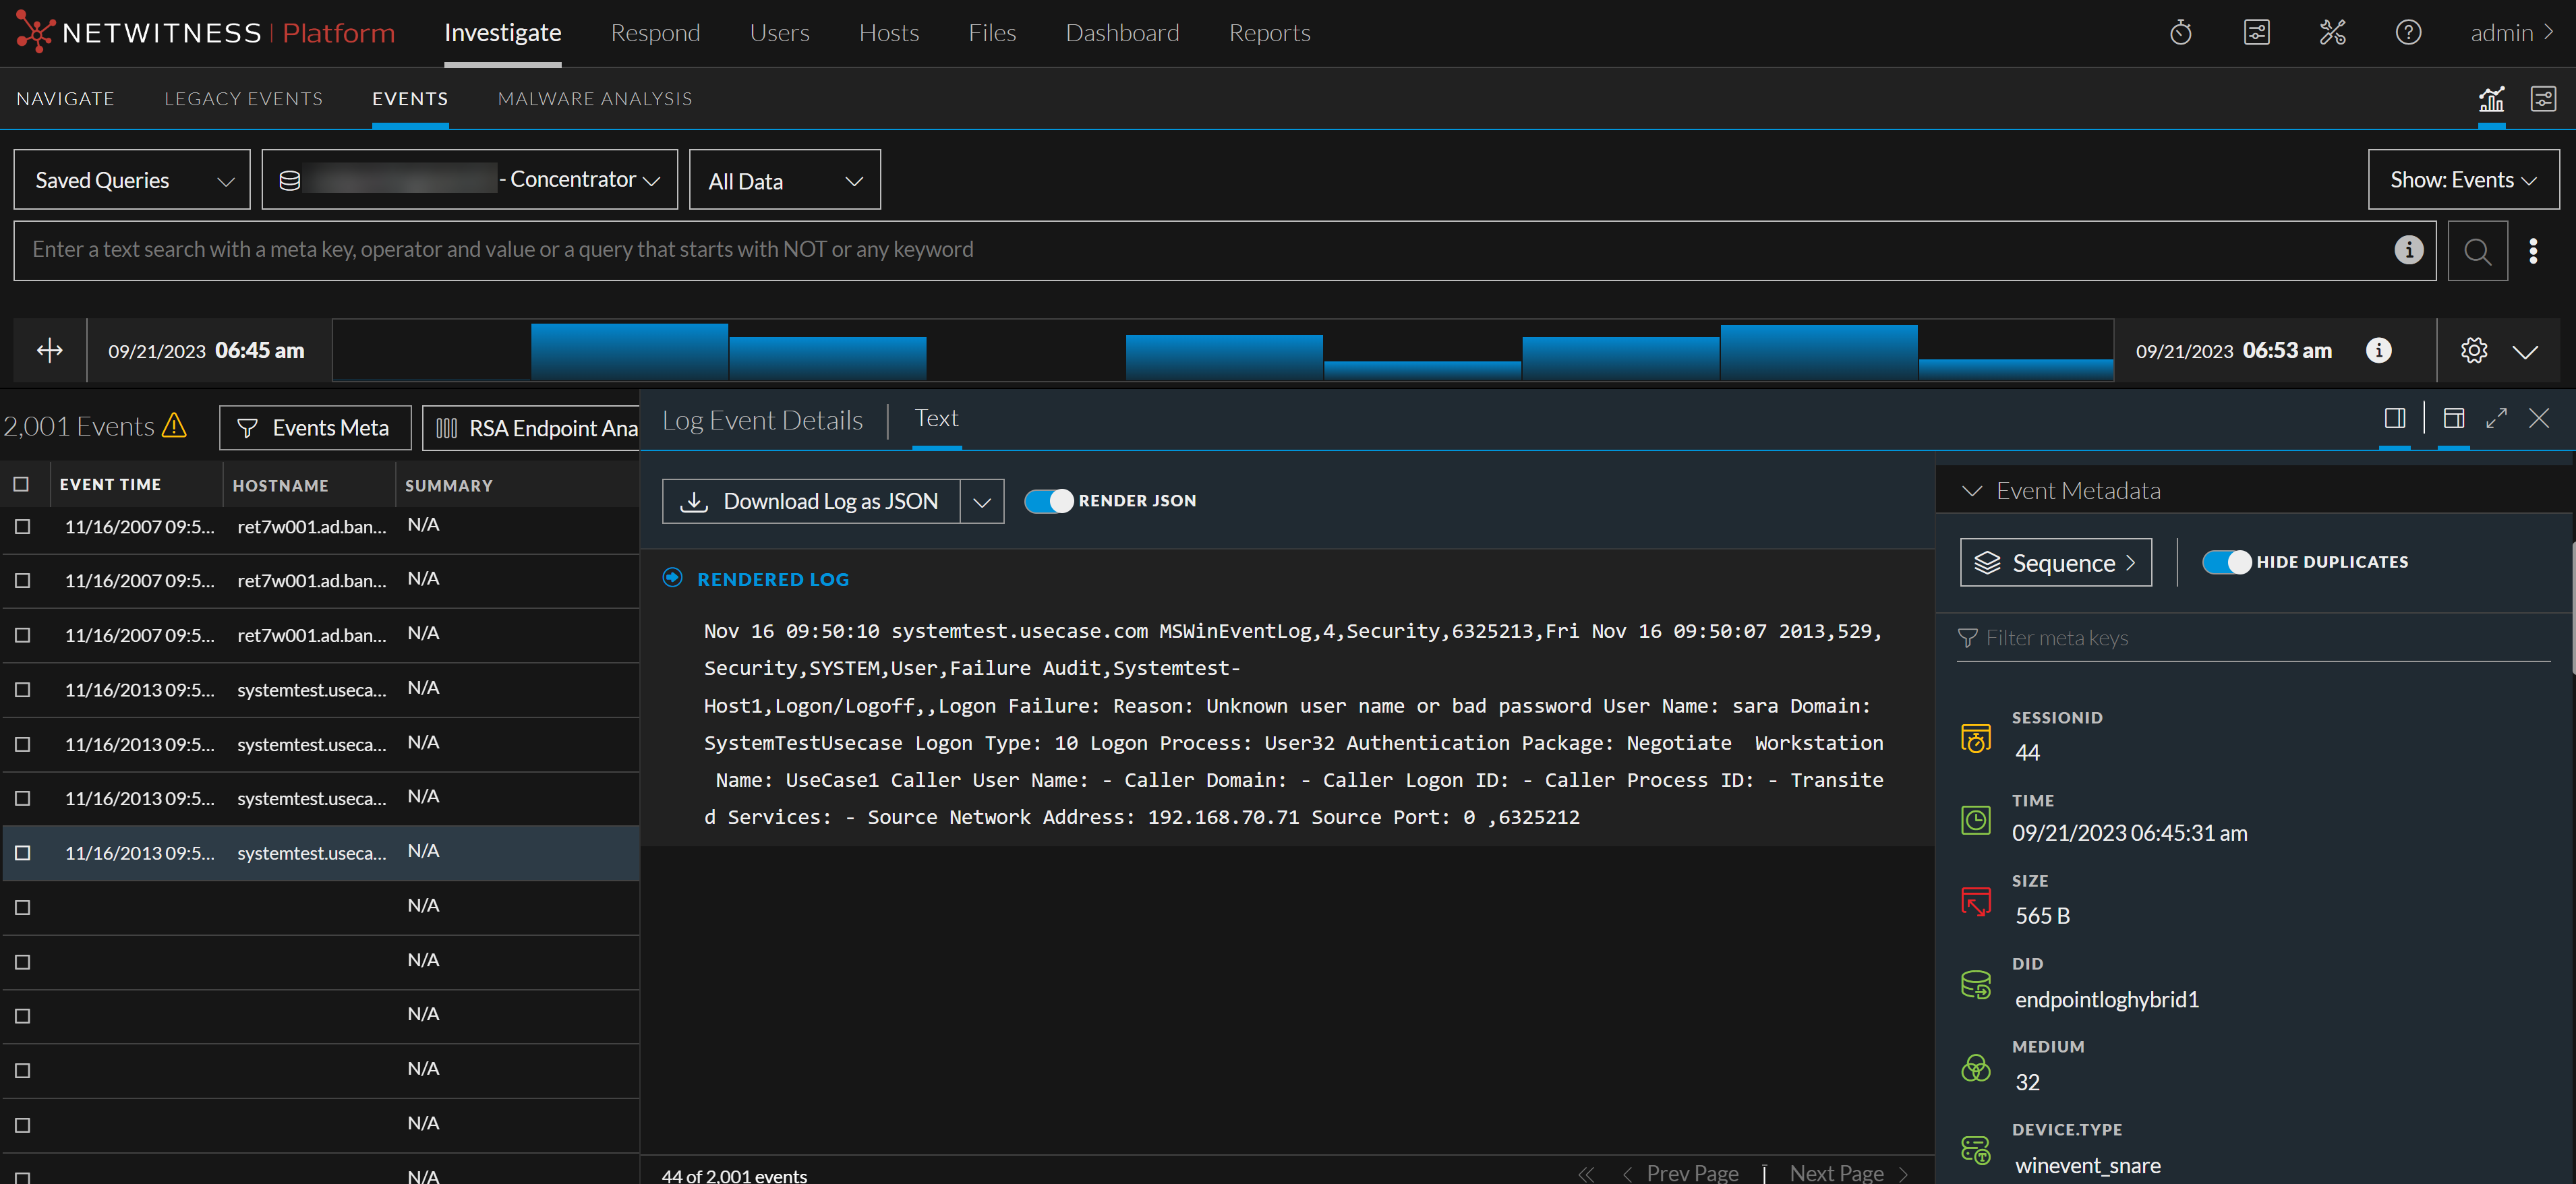Switch to the Malware Analysis tab
The image size is (2576, 1184).
pos(594,99)
